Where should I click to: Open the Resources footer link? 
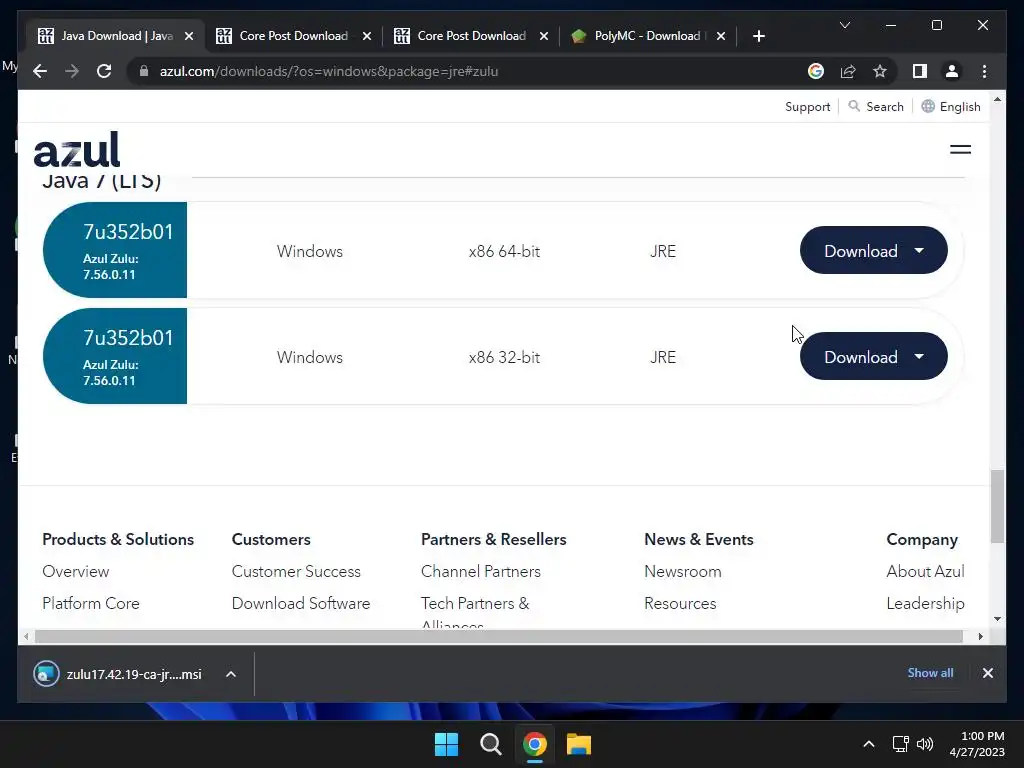pyautogui.click(x=680, y=603)
